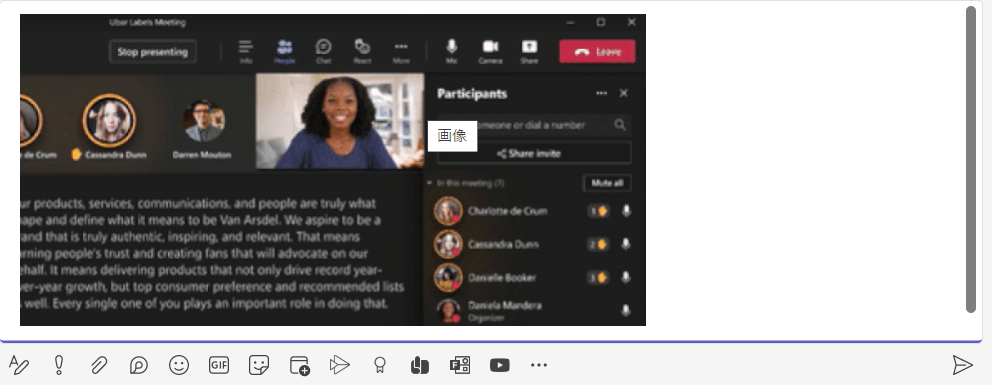Maximize the meeting window in the image
This screenshot has height=385, width=992.
[x=600, y=22]
